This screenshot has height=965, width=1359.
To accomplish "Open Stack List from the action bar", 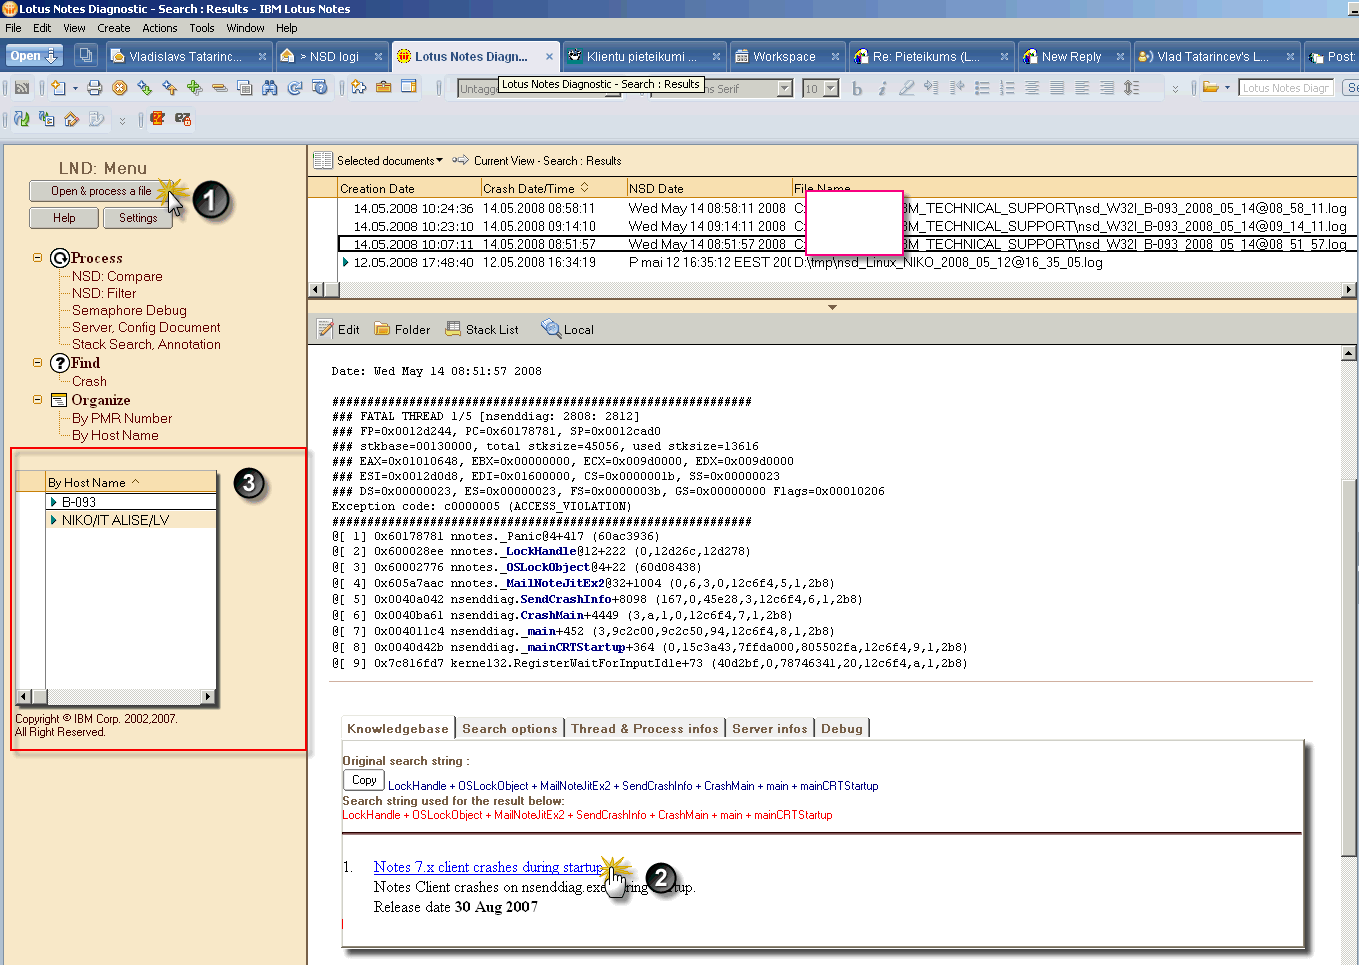I will [481, 329].
